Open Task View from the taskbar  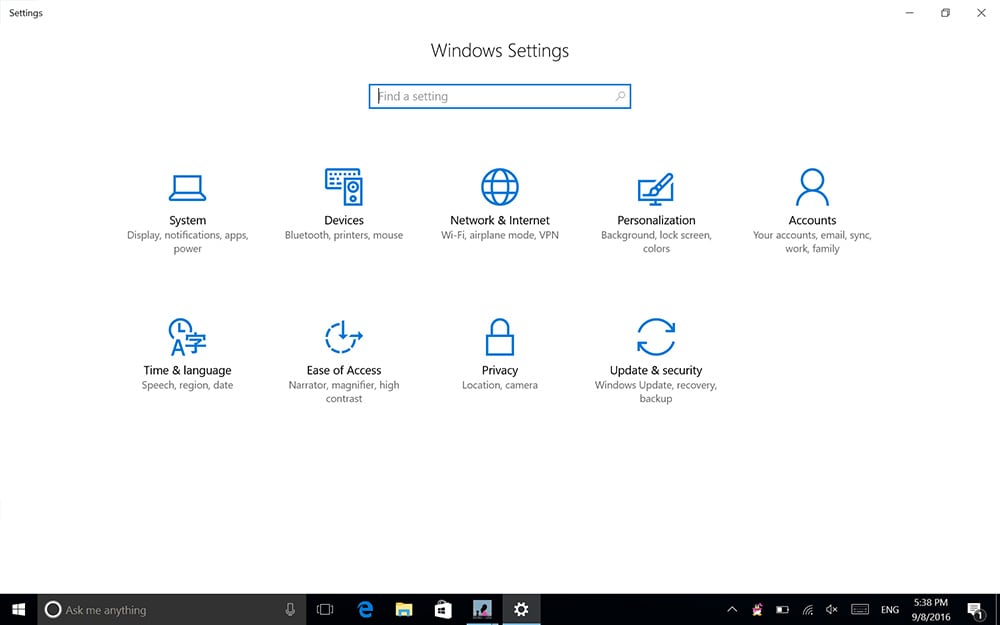click(325, 609)
